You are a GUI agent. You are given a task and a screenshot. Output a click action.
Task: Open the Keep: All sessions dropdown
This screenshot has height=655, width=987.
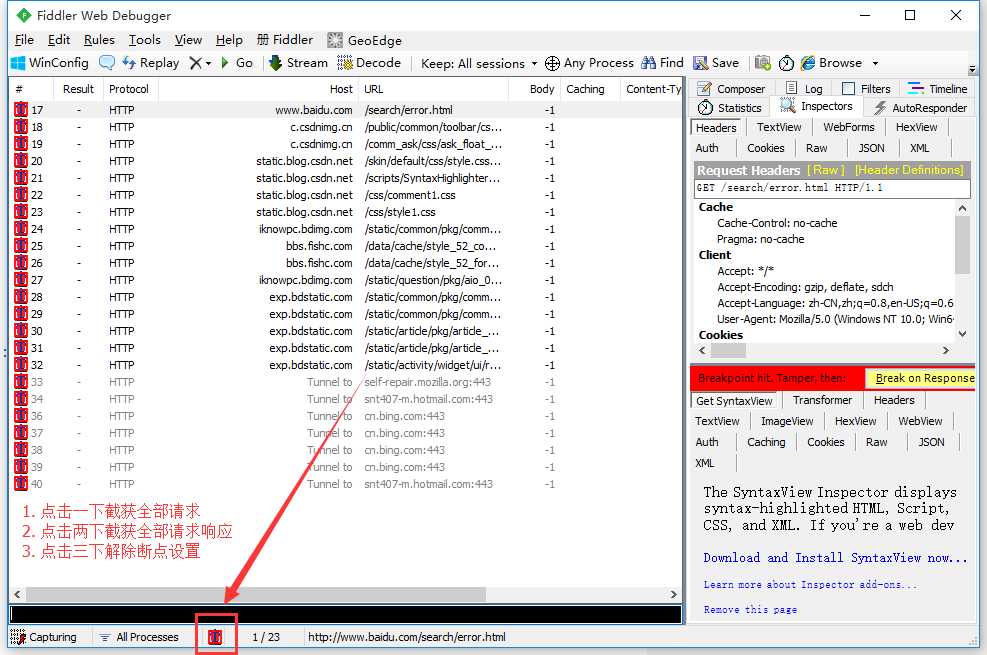pos(479,64)
